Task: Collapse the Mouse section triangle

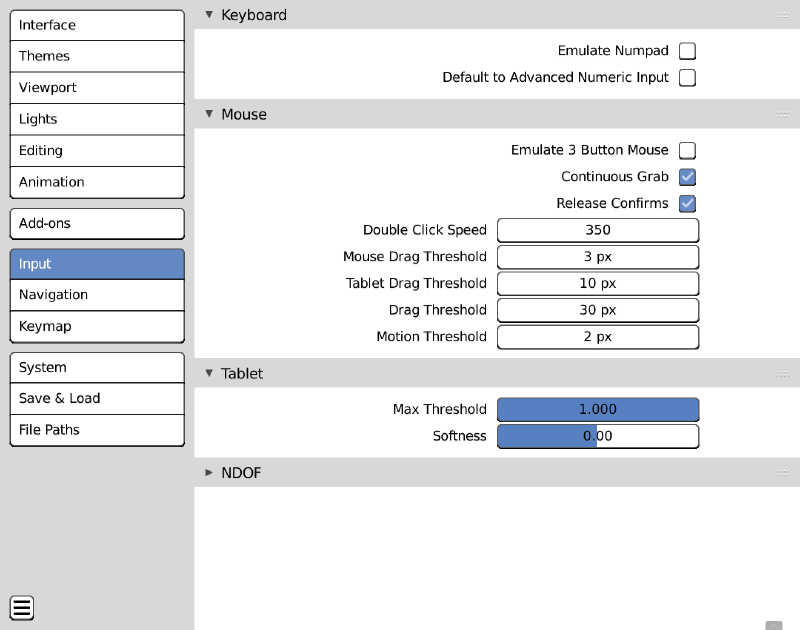Action: (x=209, y=114)
